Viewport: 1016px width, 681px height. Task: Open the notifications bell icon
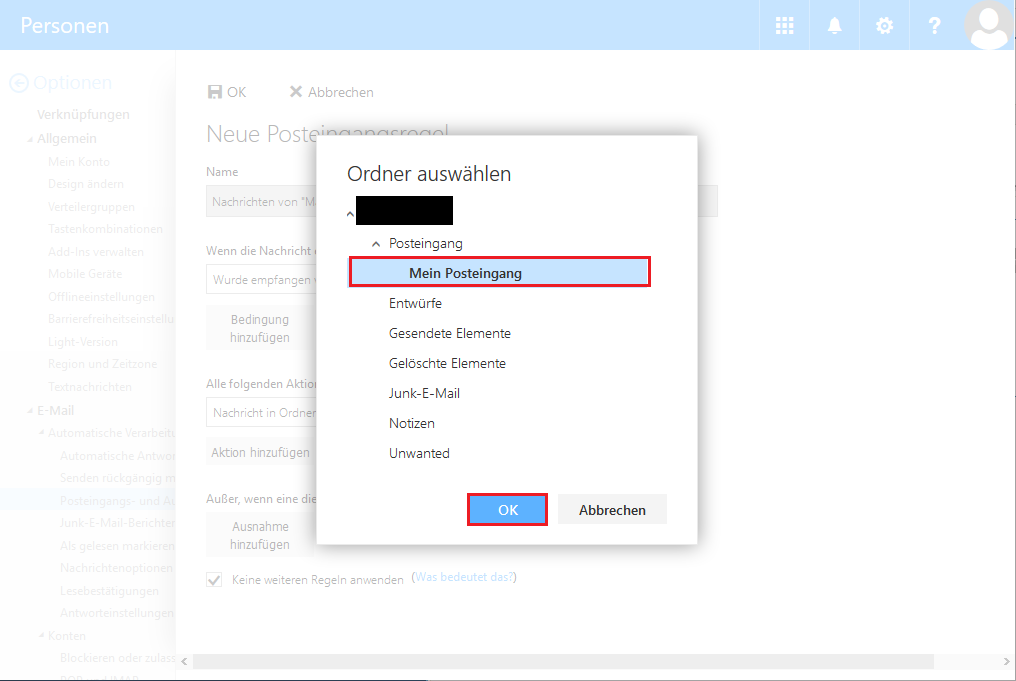834,25
